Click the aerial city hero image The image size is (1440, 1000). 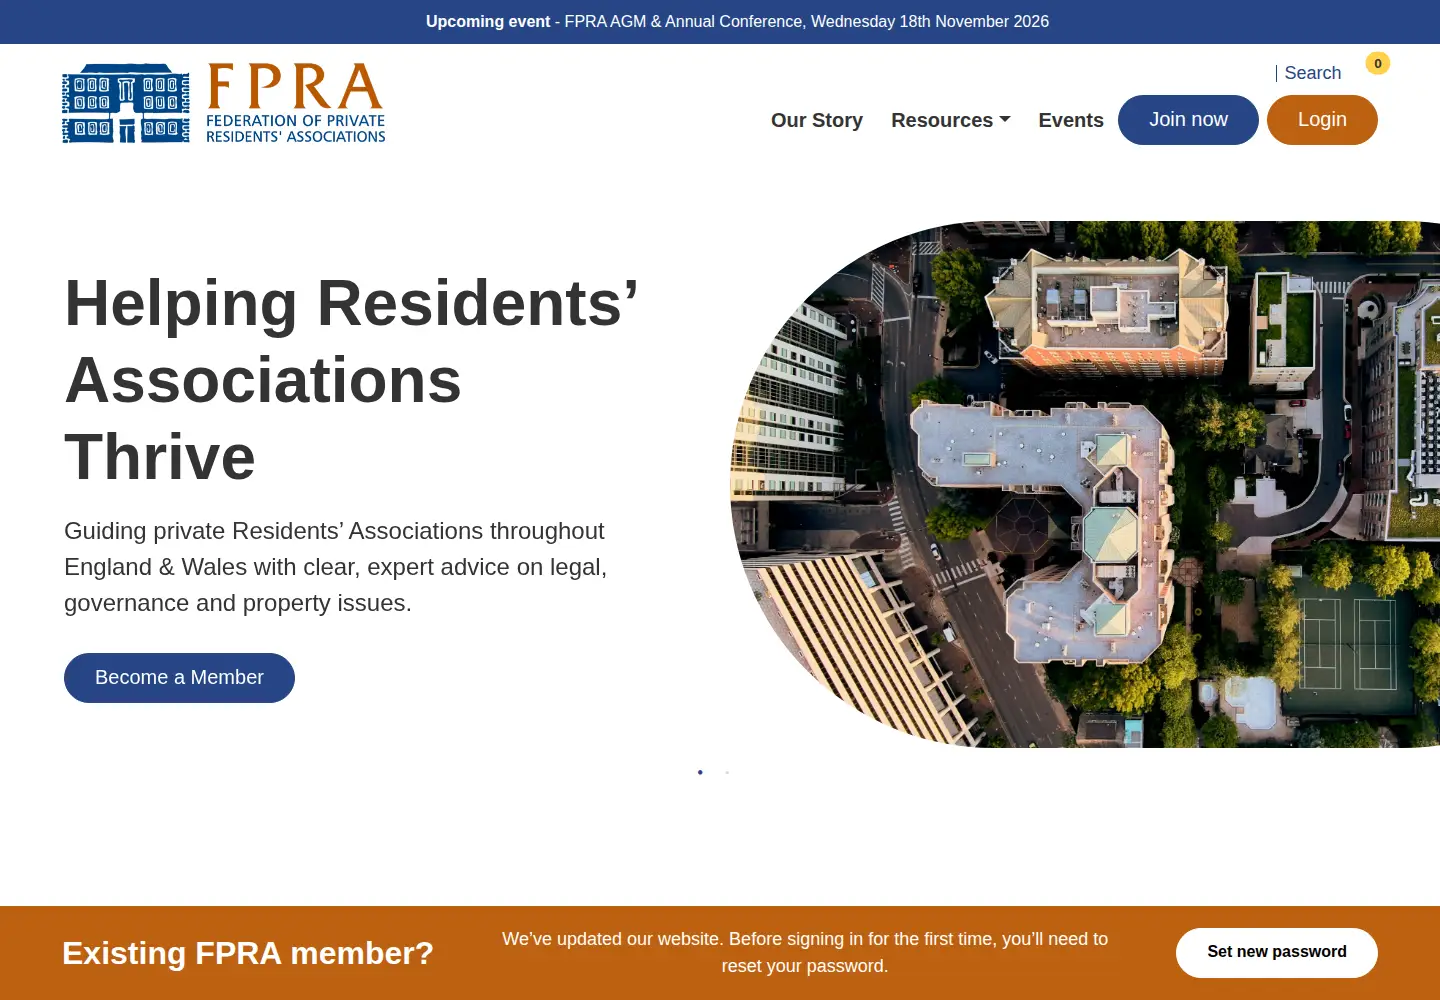point(1085,484)
